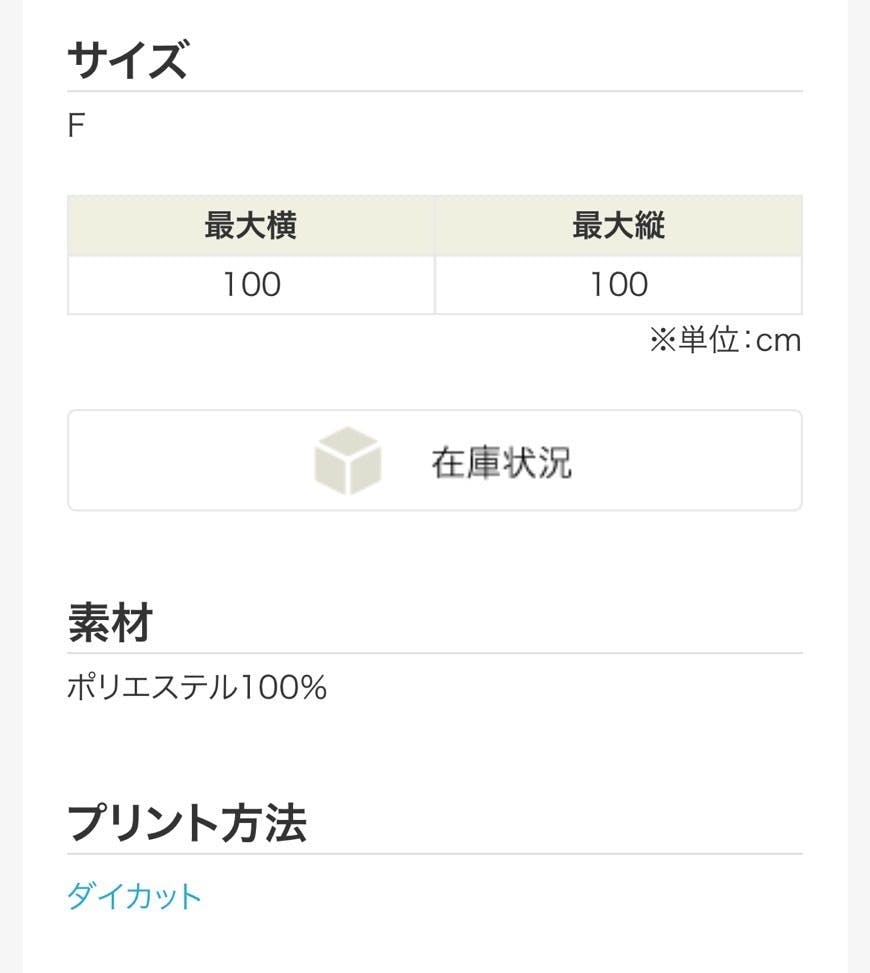
Task: Select the ポリエステル100% material text
Action: tap(197, 688)
